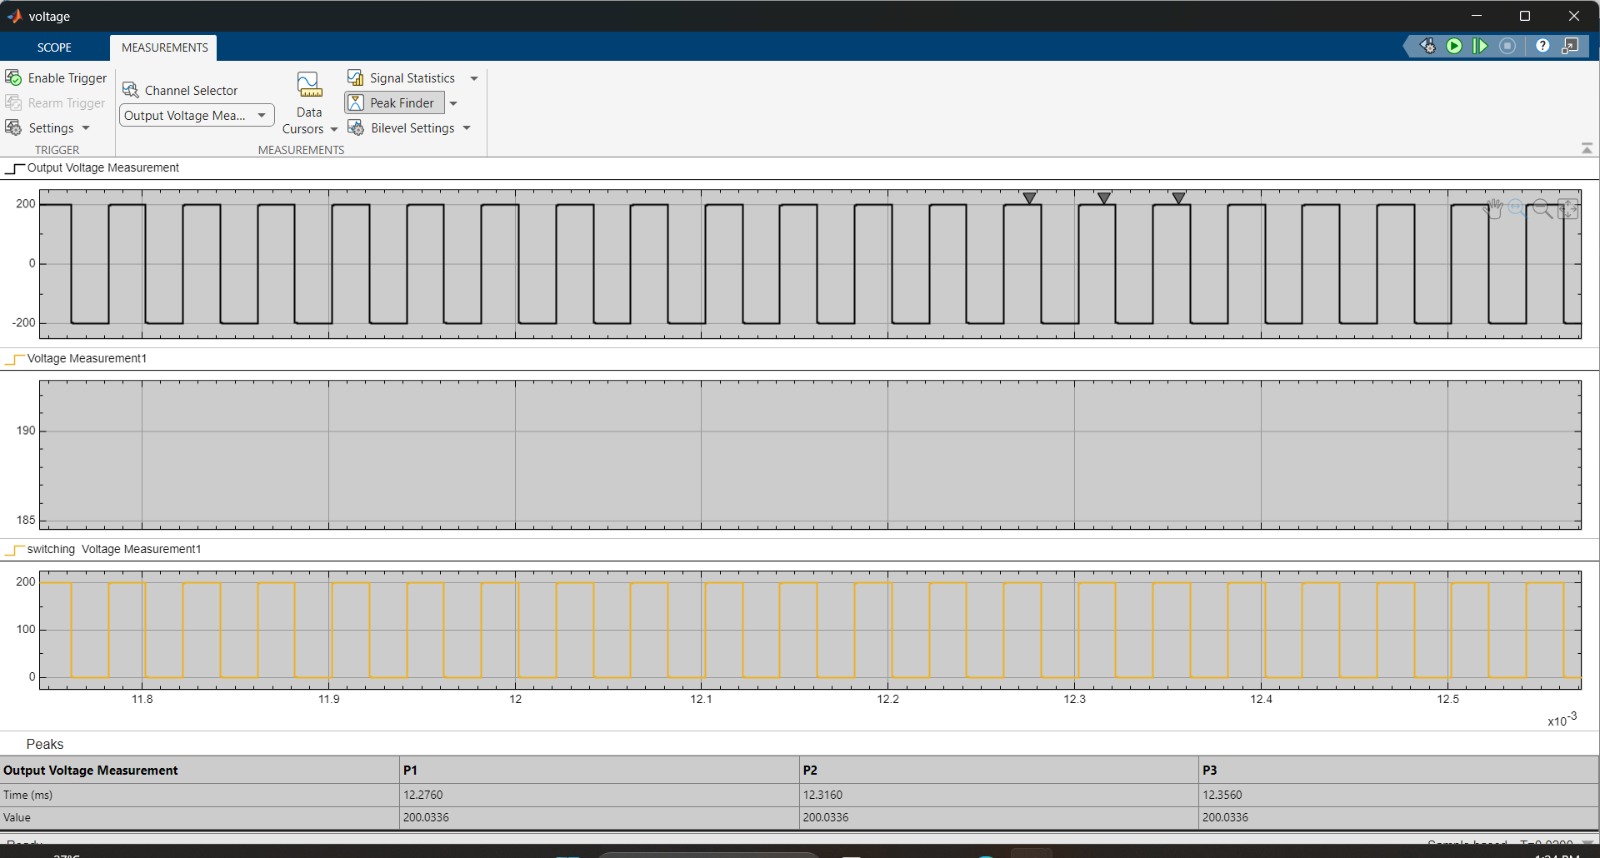Click the Time (ms) row label
Image resolution: width=1600 pixels, height=858 pixels.
click(x=28, y=795)
